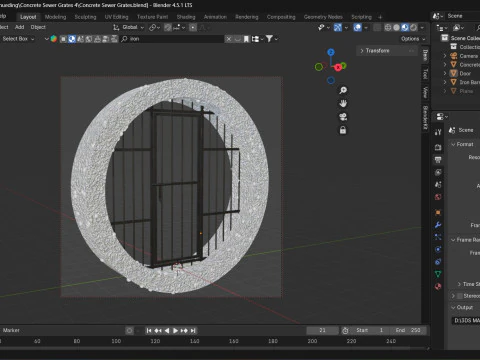
Task: Open the Render properties tab
Action: click(438, 147)
